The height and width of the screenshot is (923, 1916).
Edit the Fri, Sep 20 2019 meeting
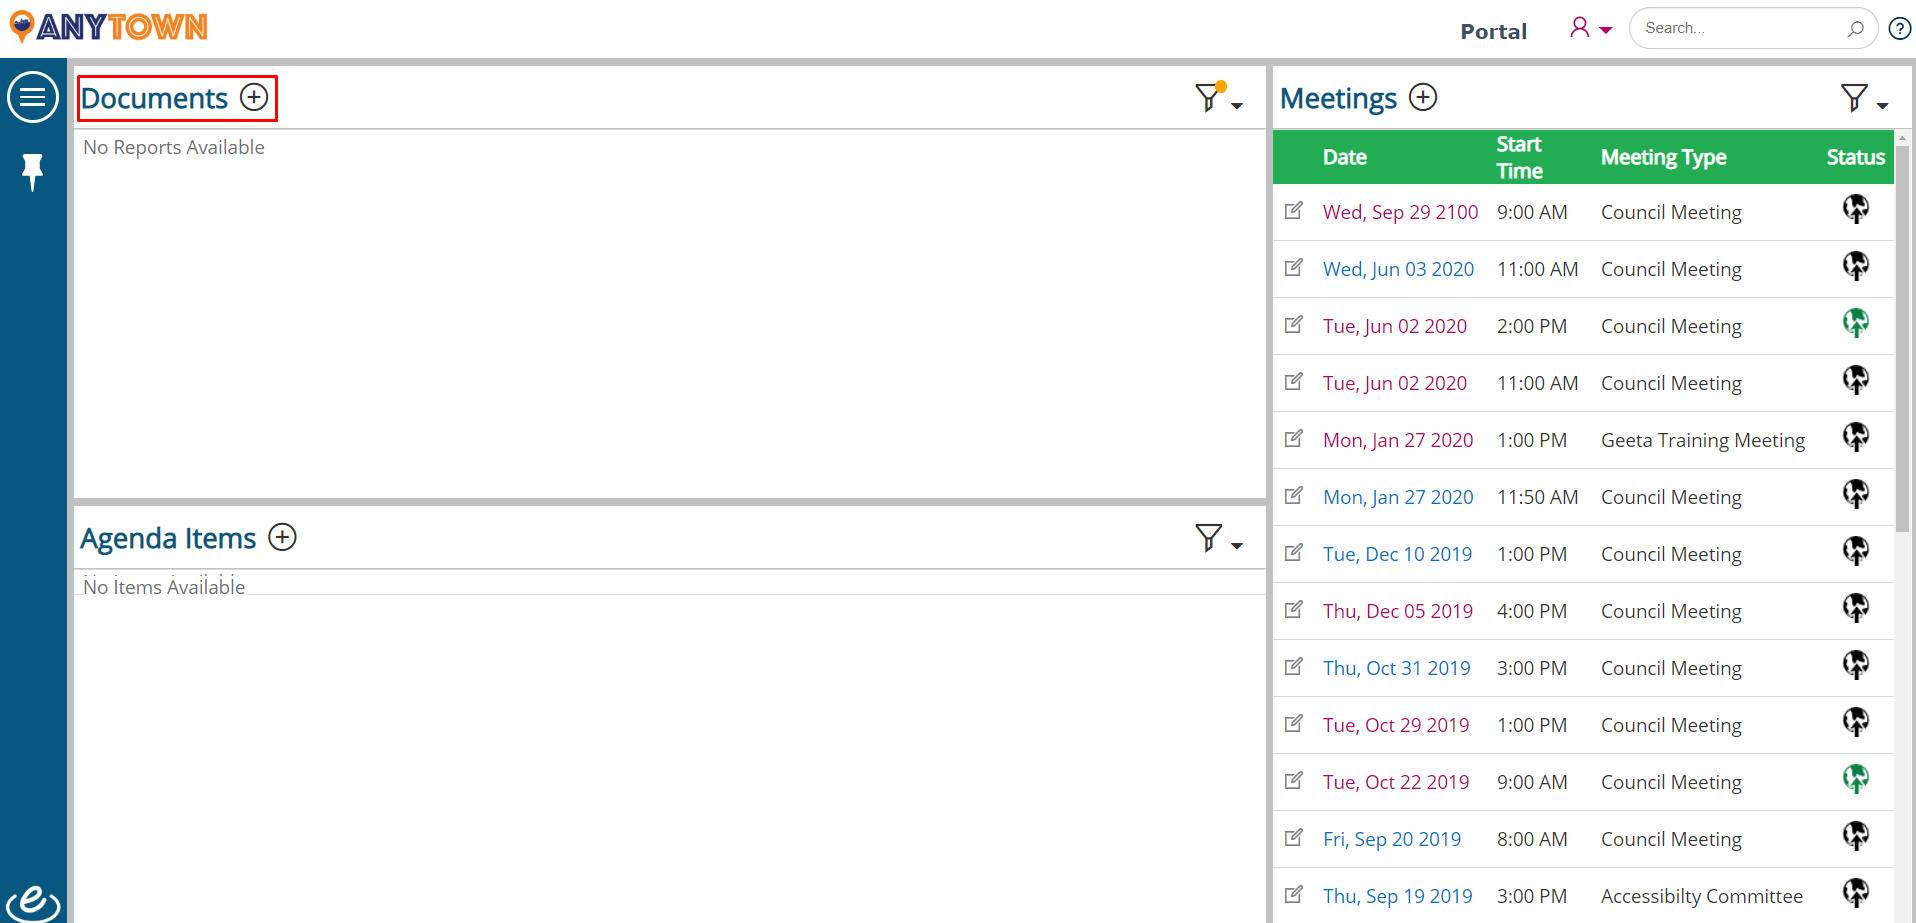[1294, 838]
